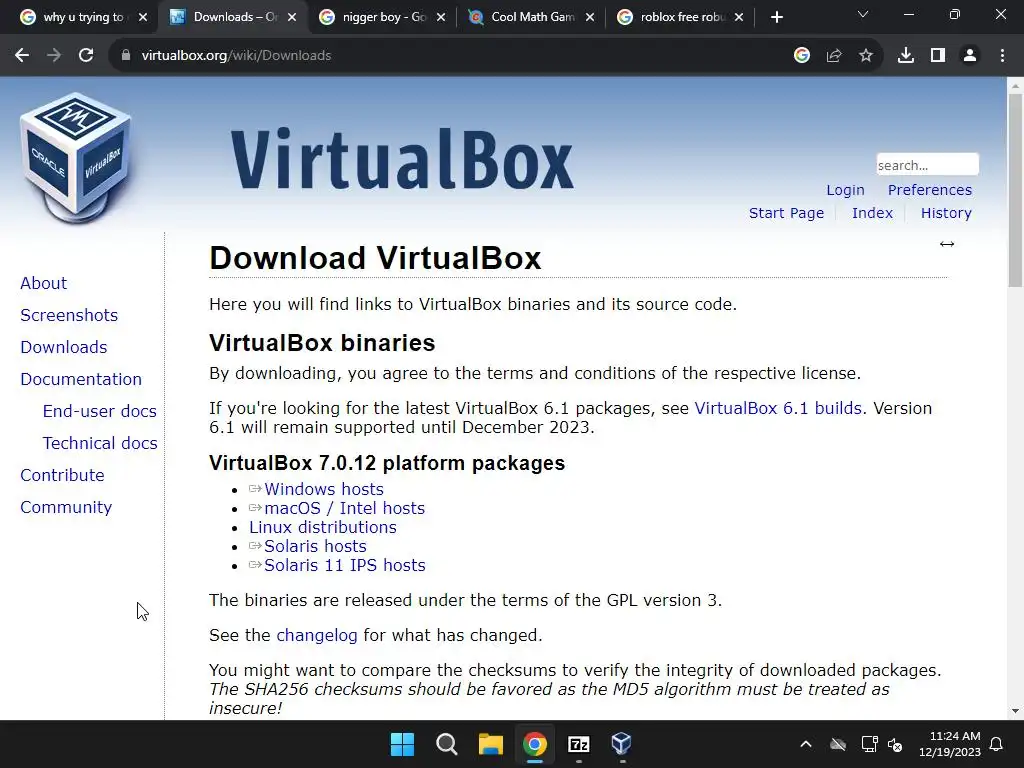
Task: Click the VirtualBox cube logo
Action: click(75, 158)
